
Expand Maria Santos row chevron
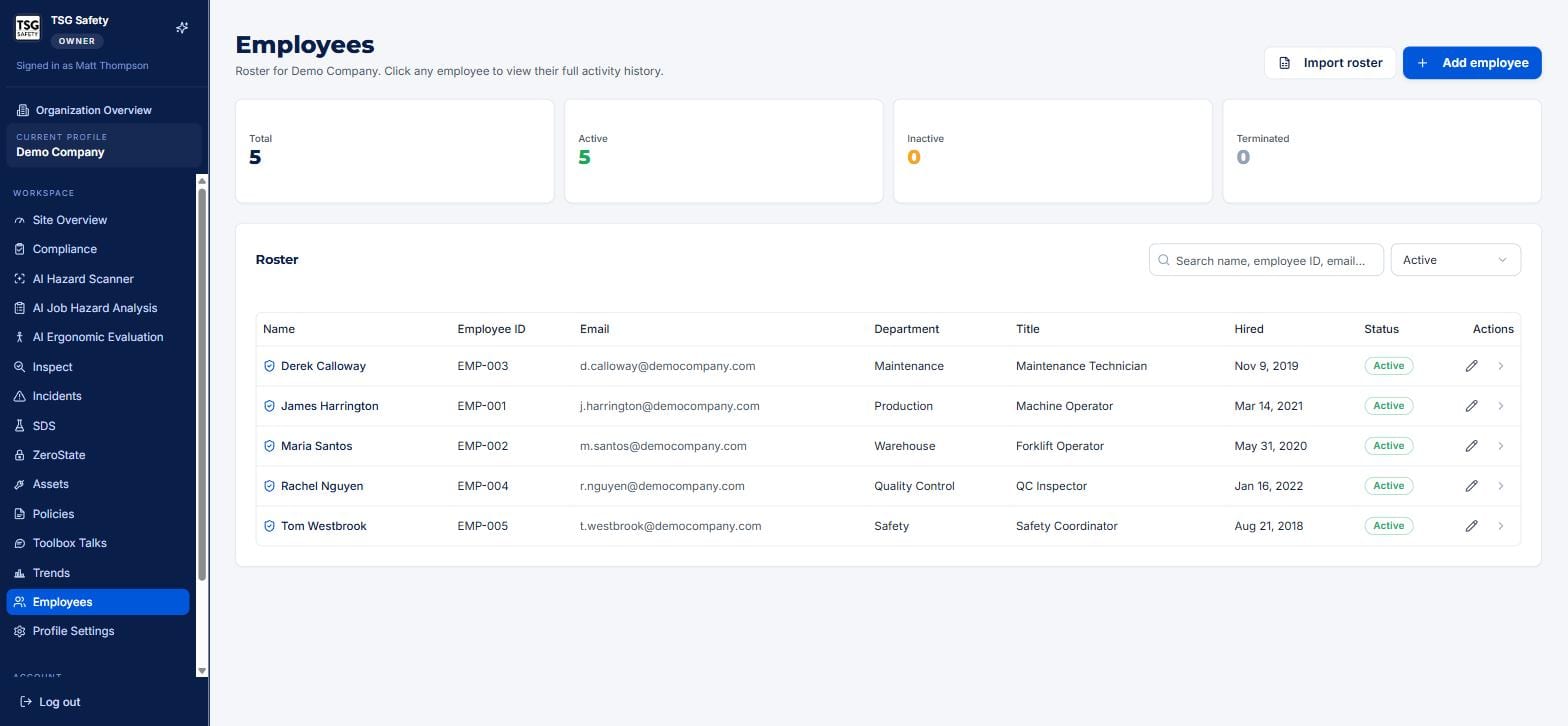(x=1501, y=446)
